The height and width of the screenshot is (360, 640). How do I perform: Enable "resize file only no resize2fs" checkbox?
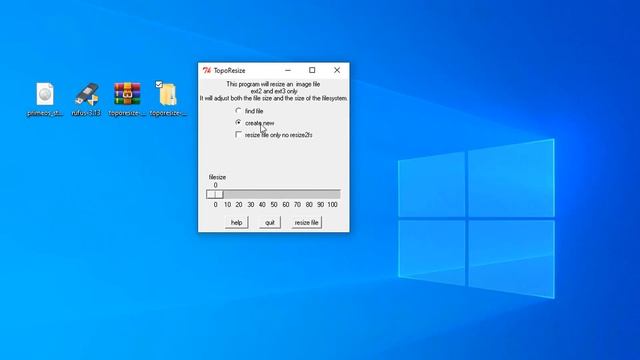(x=238, y=134)
